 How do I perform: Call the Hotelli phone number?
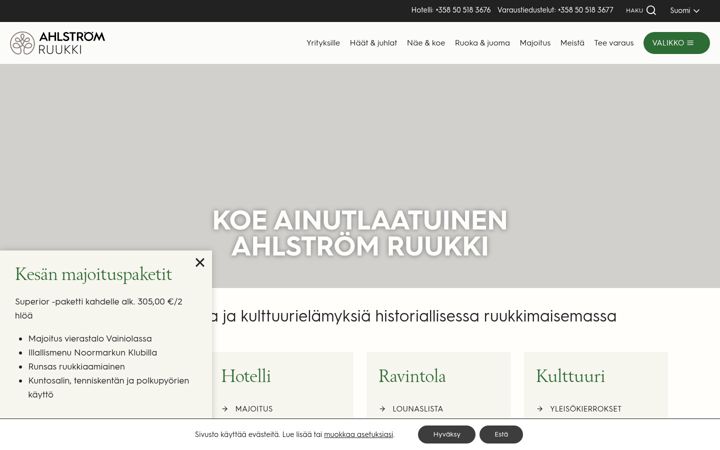pyautogui.click(x=451, y=10)
